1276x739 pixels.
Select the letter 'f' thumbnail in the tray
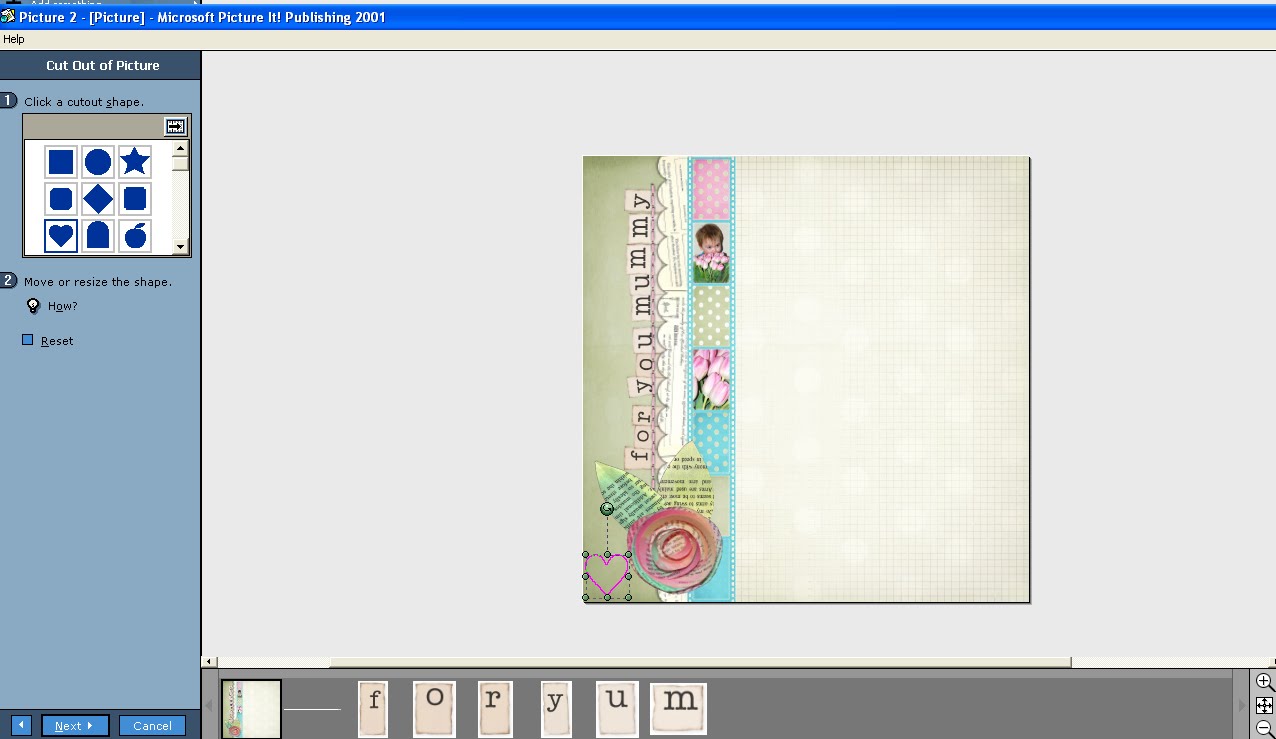point(373,709)
